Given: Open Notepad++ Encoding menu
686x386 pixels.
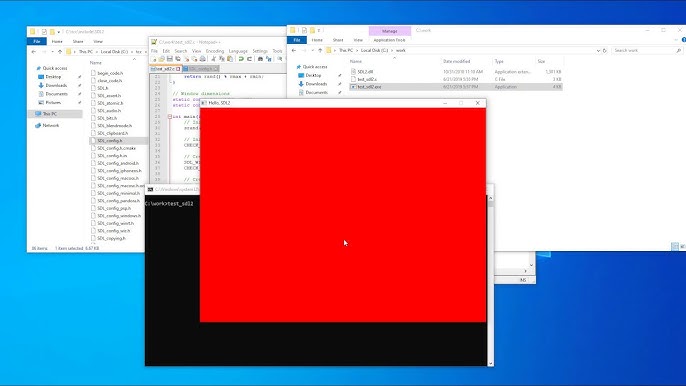Looking at the screenshot, I should tap(215, 51).
